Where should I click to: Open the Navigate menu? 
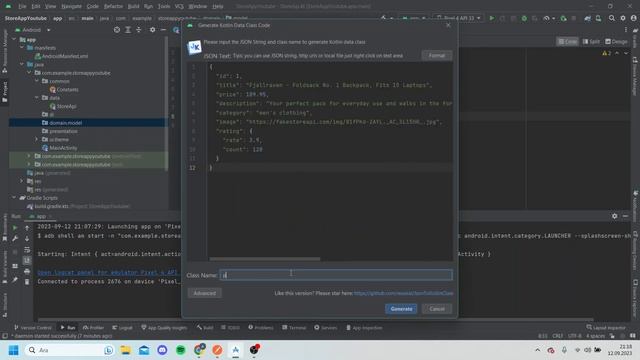click(71, 7)
